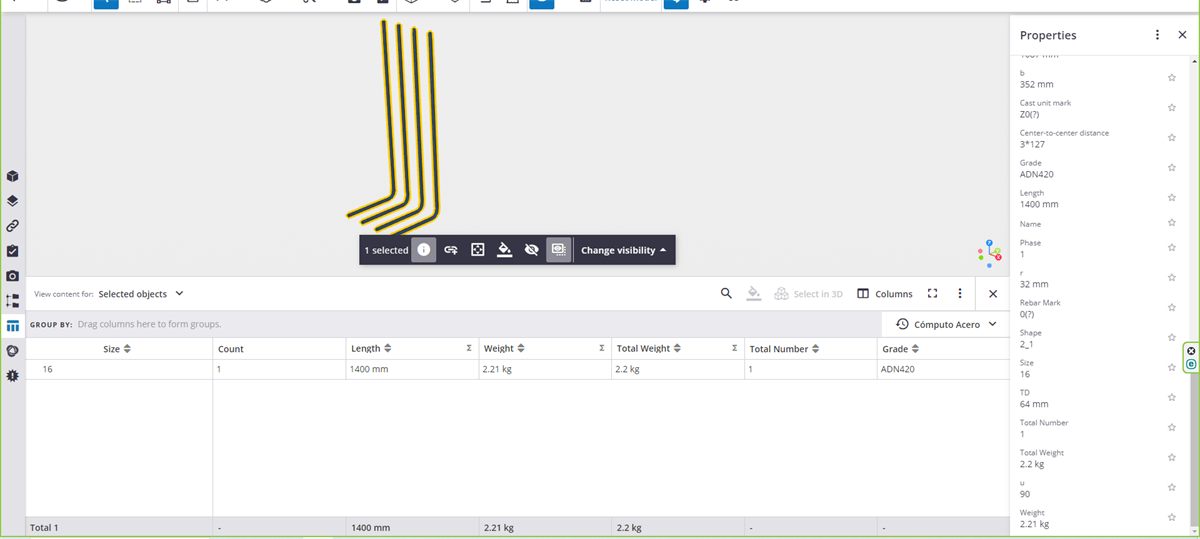Open the Length column sigma aggregation
Screen dimensions: 1200x539
(x=469, y=349)
